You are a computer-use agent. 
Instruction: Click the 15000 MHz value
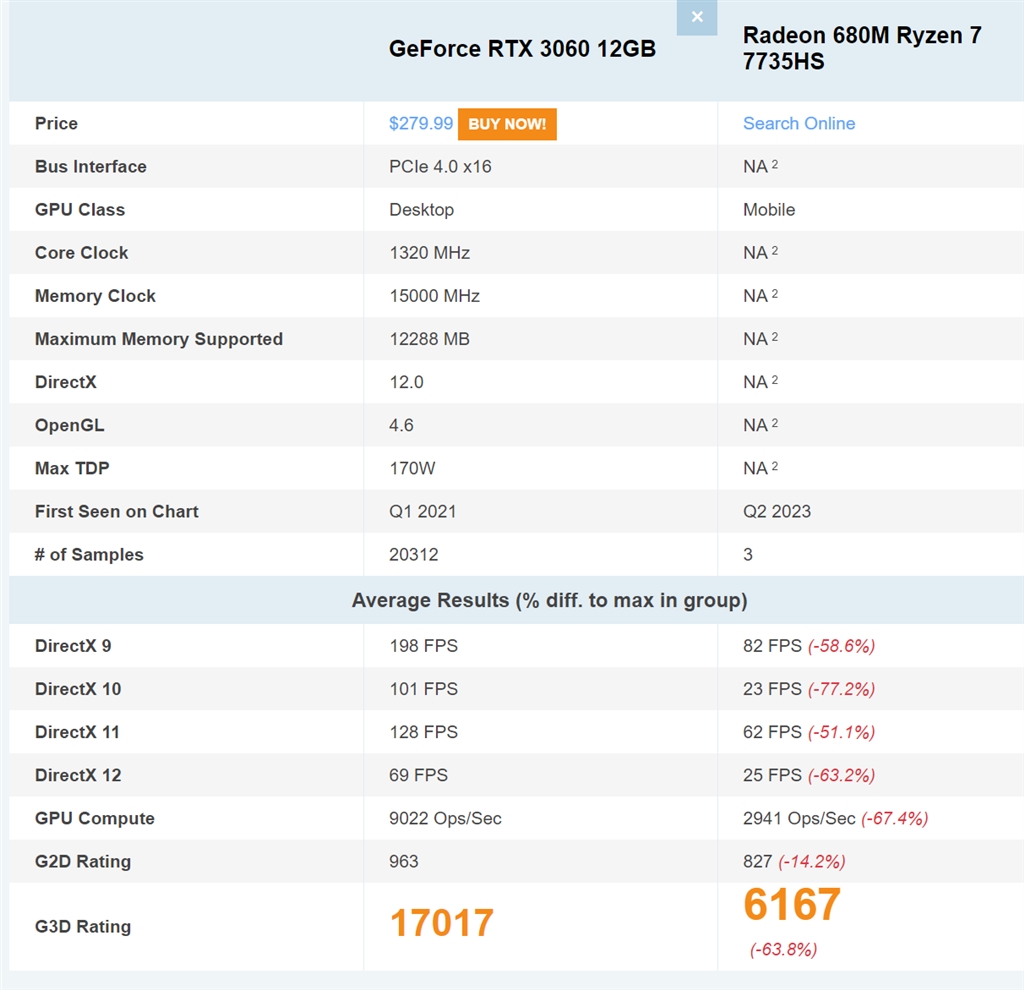[435, 296]
